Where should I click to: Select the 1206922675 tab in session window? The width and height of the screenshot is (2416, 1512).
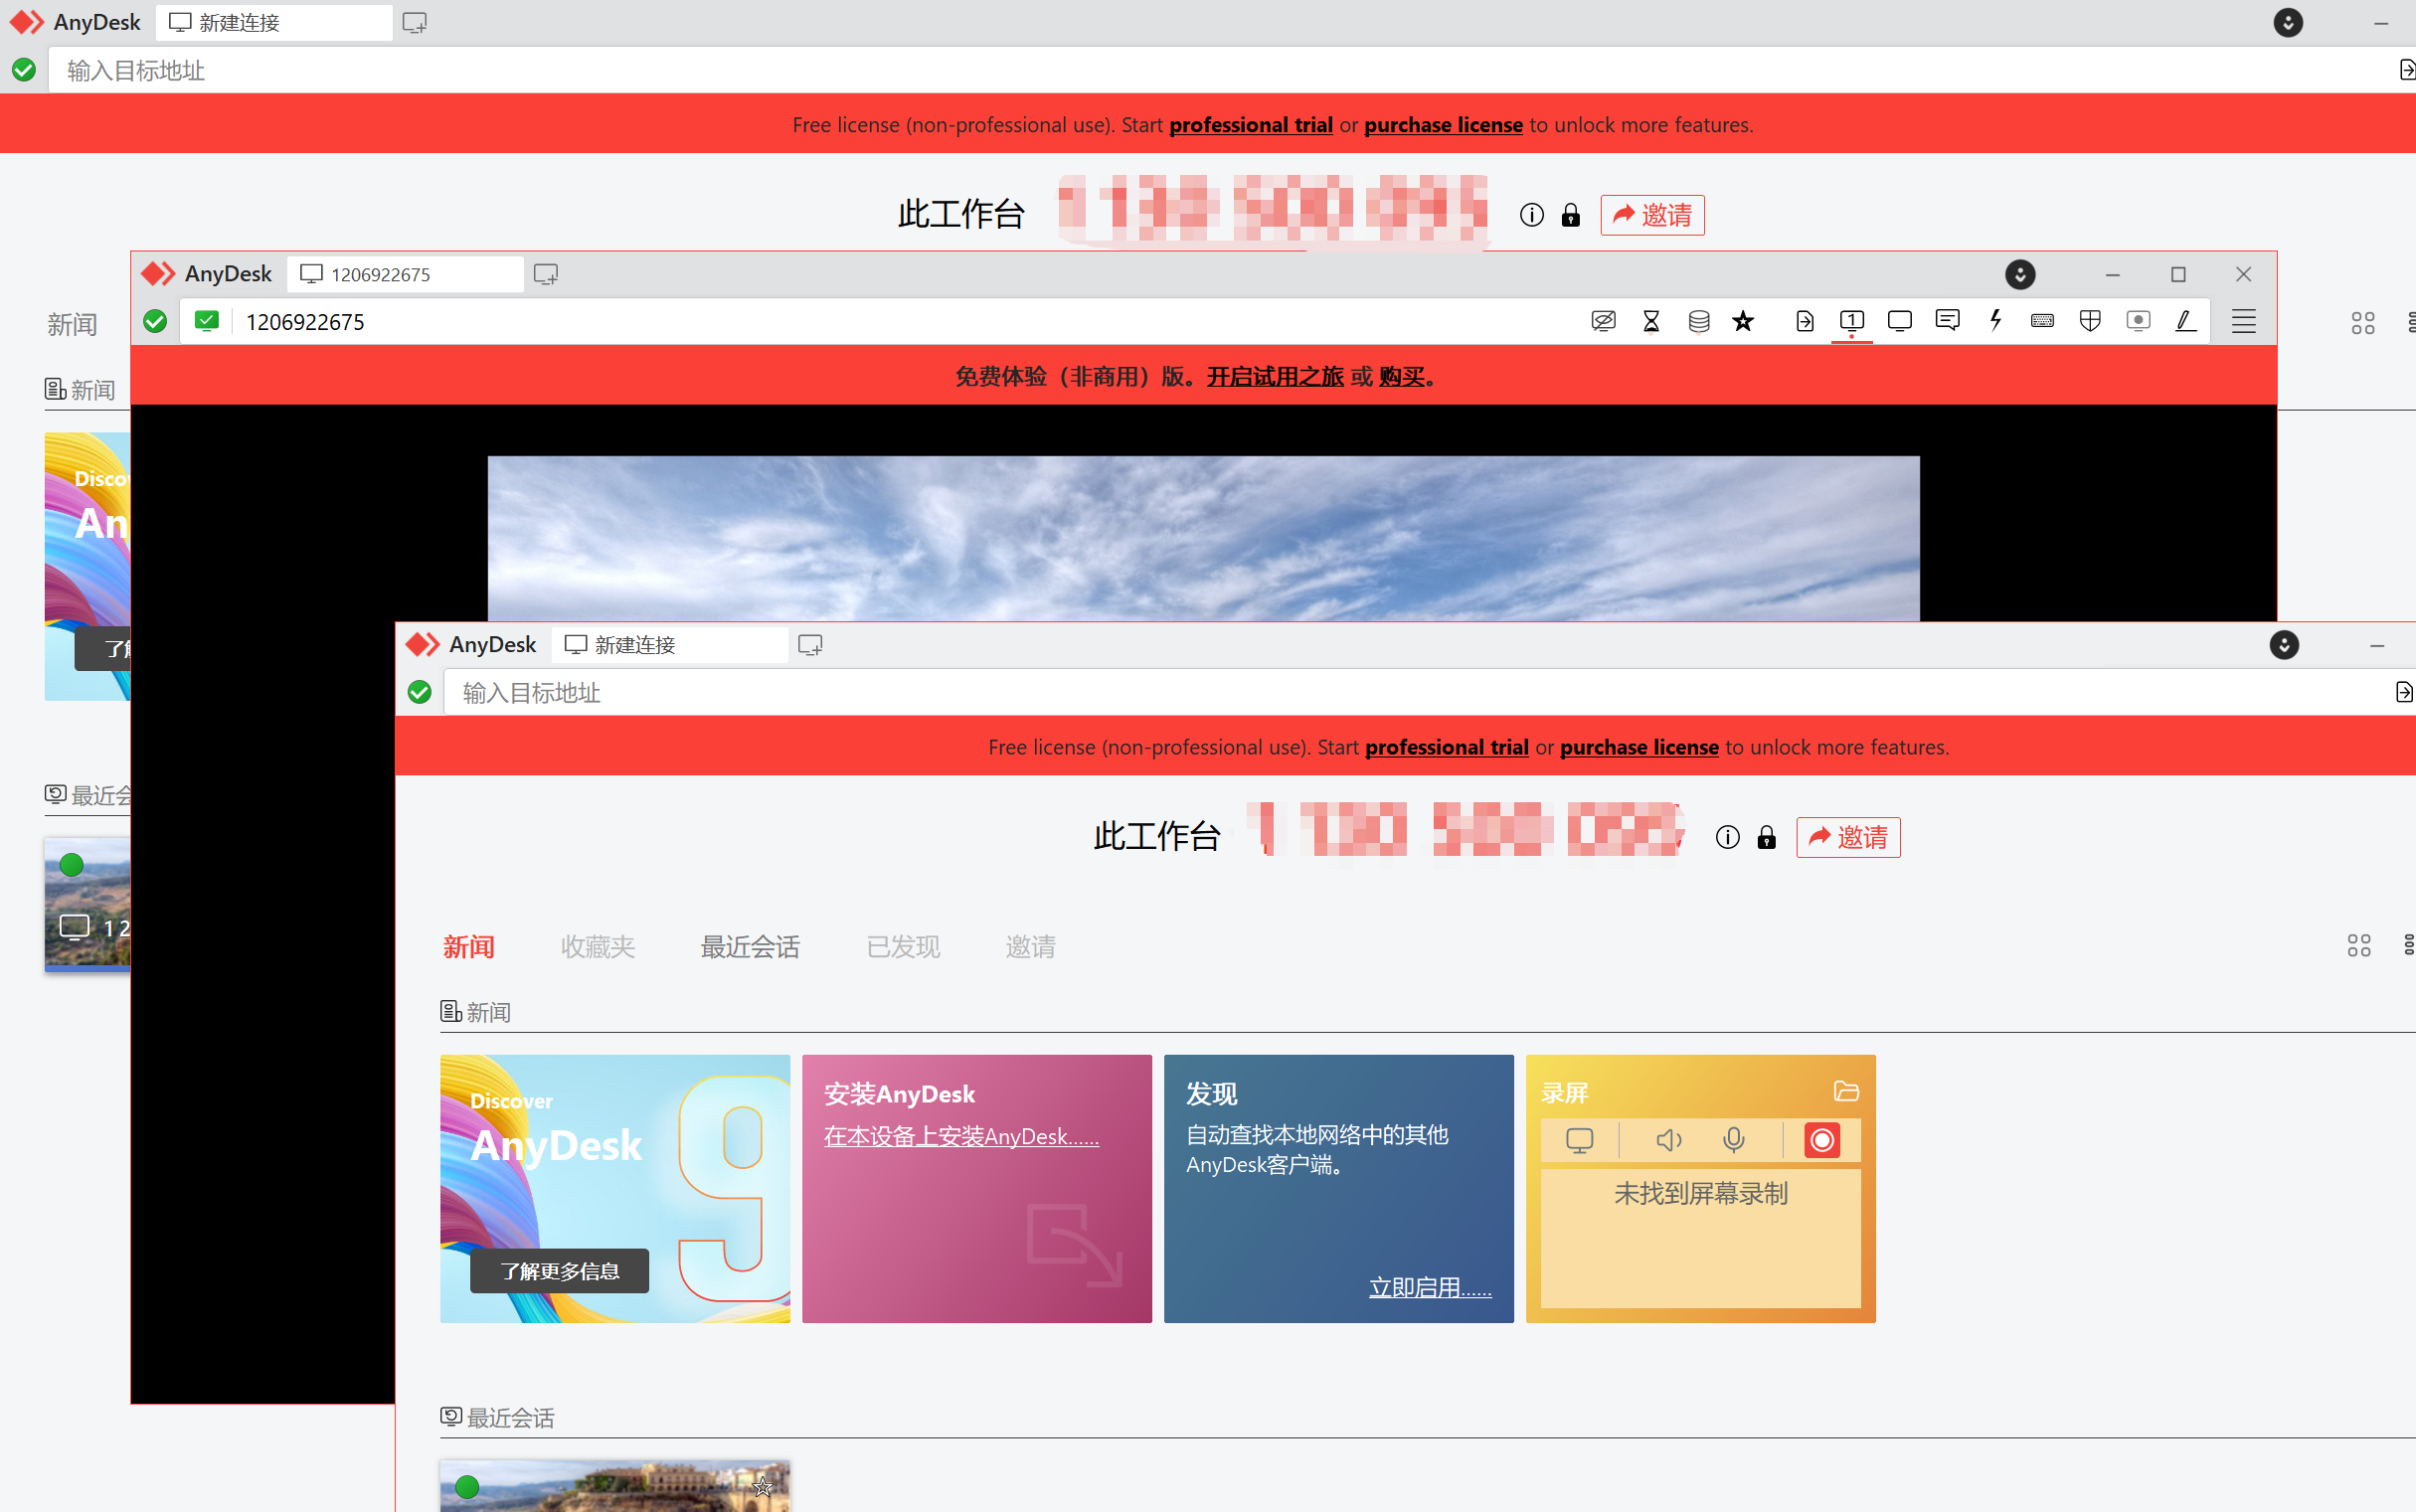tap(405, 274)
